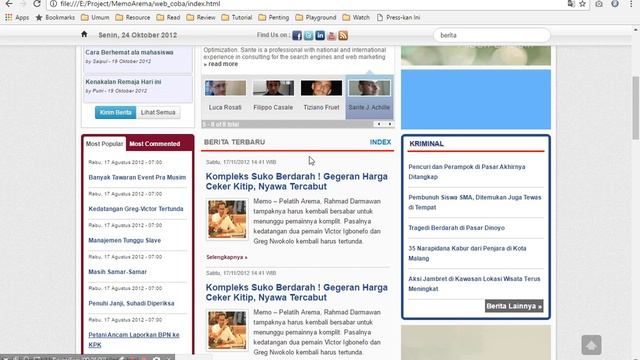
Task: Click the browser back arrow
Action: pos(9,4)
